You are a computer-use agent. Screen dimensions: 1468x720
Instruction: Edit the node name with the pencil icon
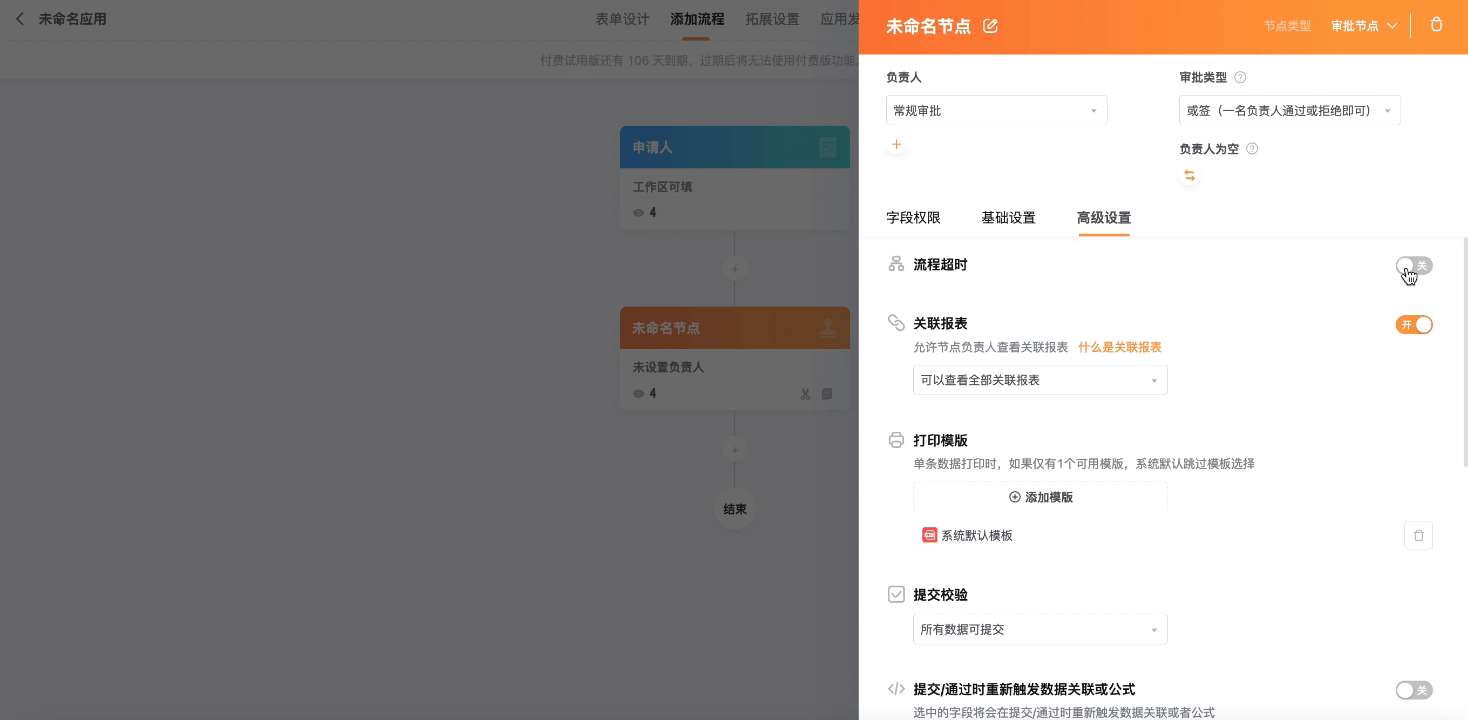coord(990,26)
